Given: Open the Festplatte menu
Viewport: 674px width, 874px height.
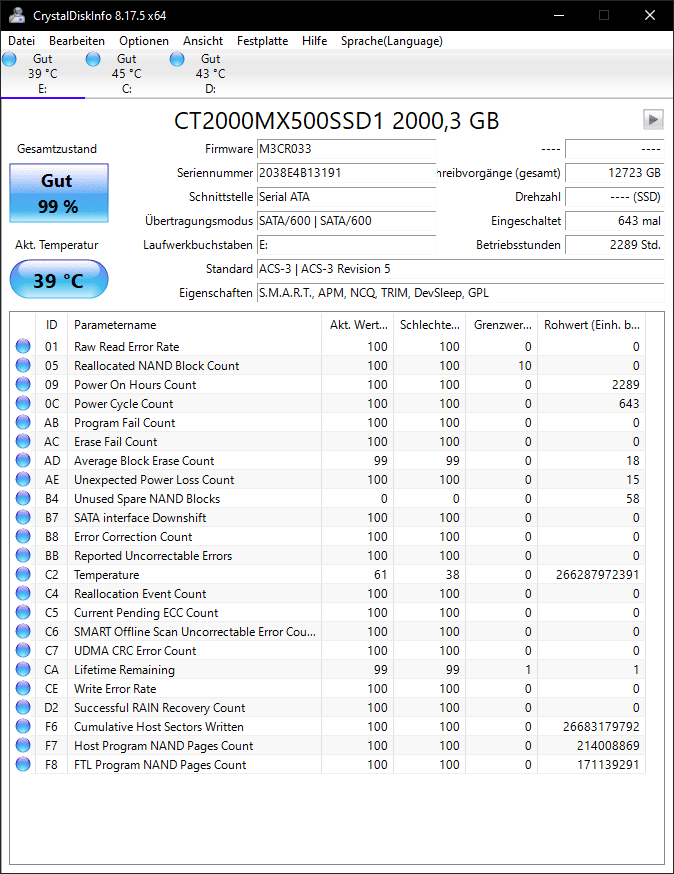Looking at the screenshot, I should (x=263, y=41).
